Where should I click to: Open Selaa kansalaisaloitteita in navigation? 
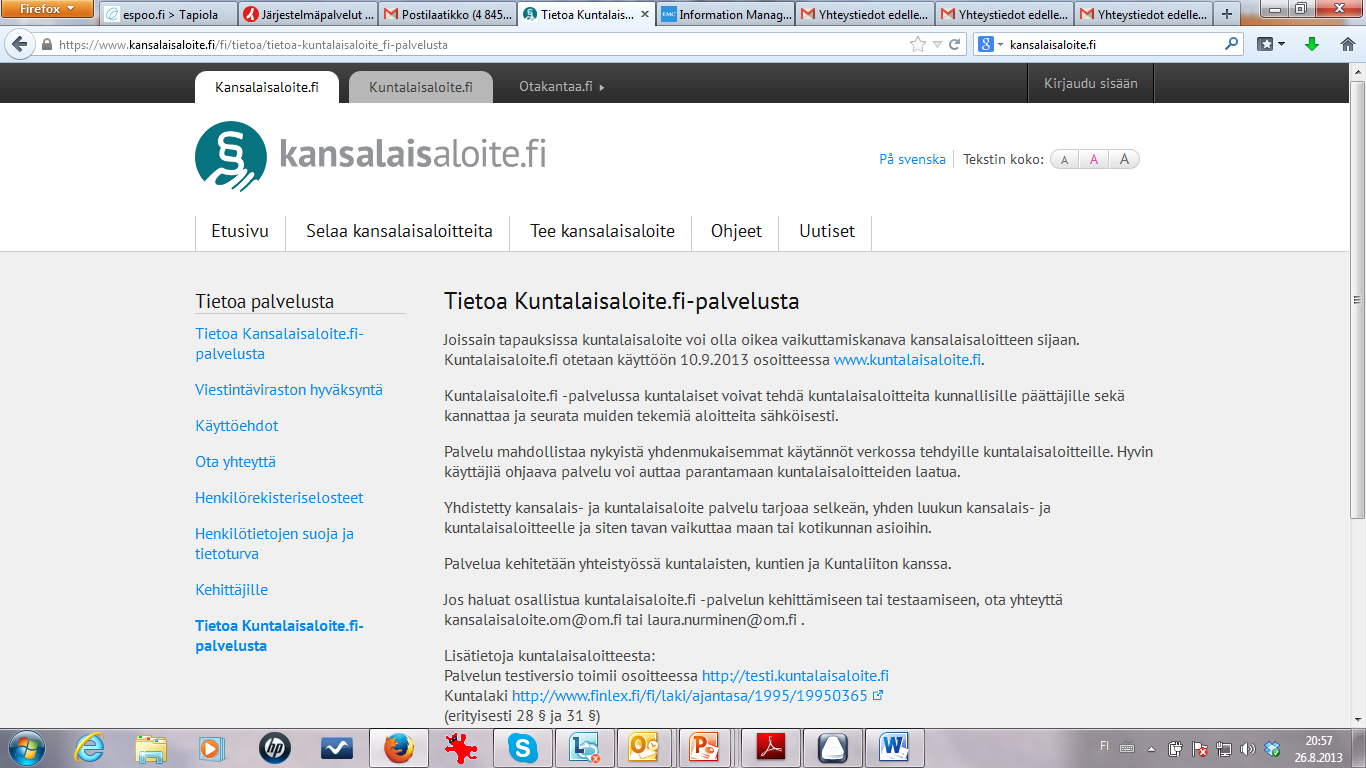[400, 231]
